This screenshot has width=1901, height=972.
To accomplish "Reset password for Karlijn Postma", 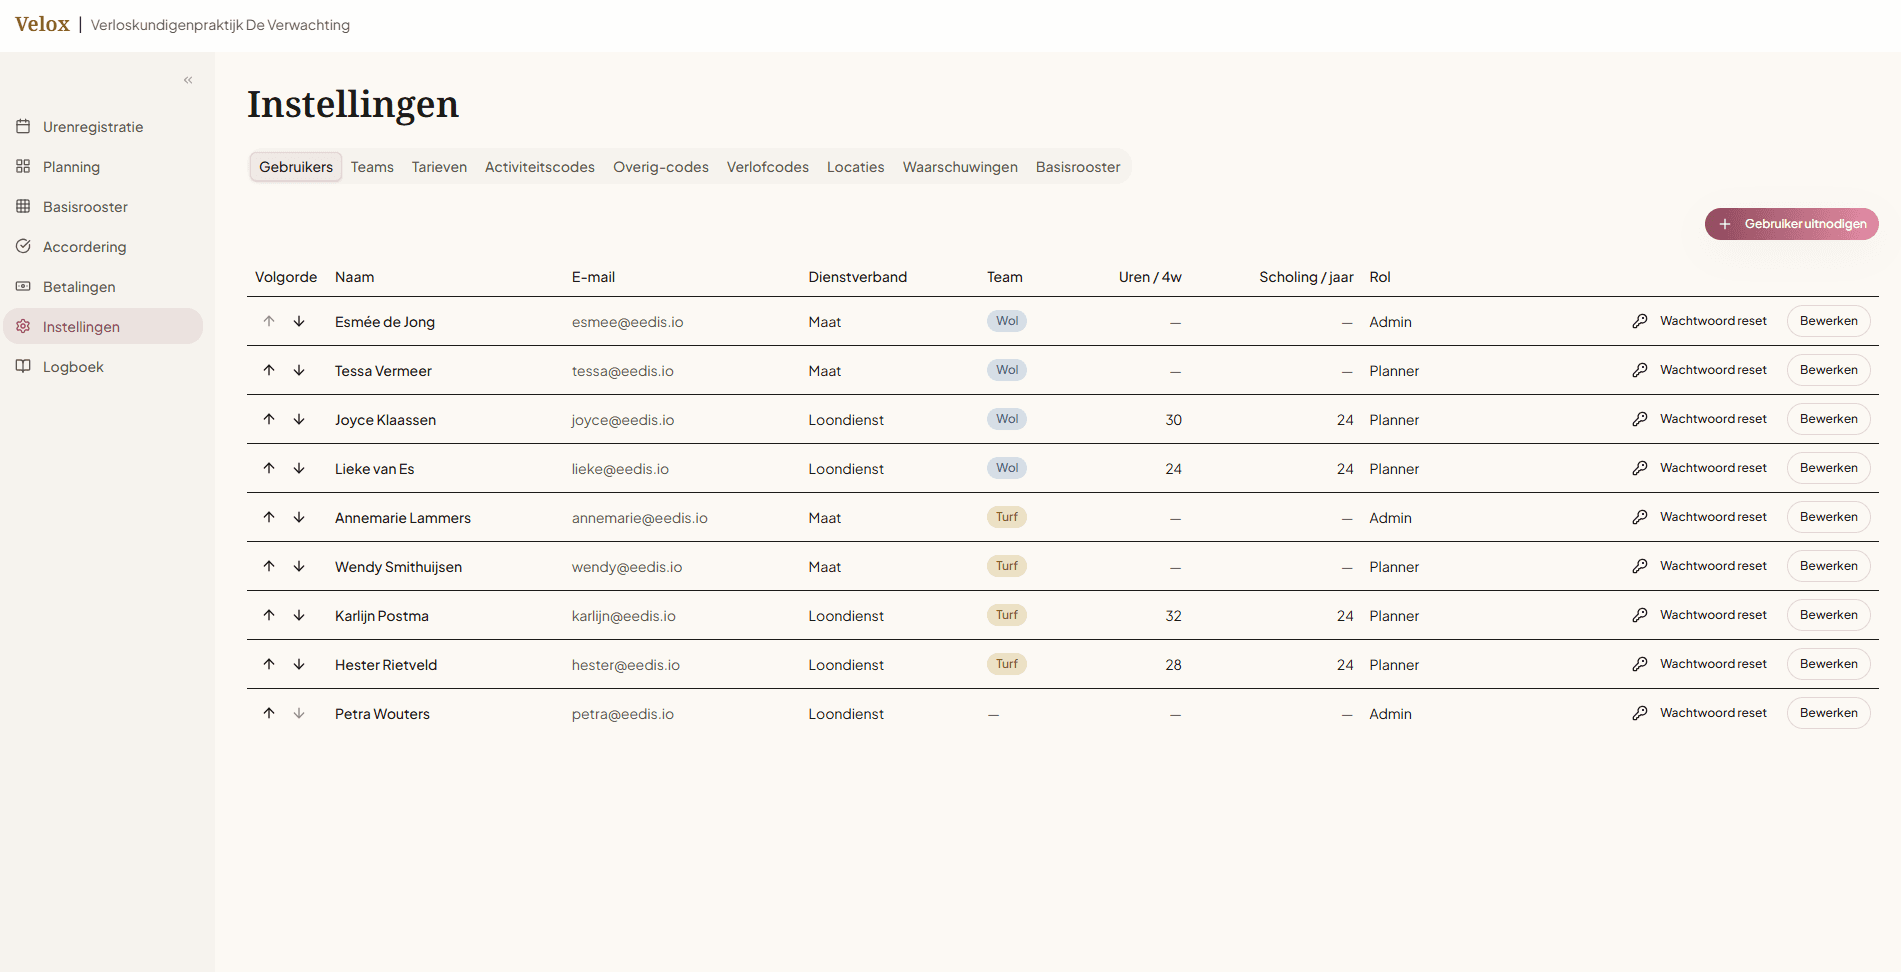I will coord(1700,615).
